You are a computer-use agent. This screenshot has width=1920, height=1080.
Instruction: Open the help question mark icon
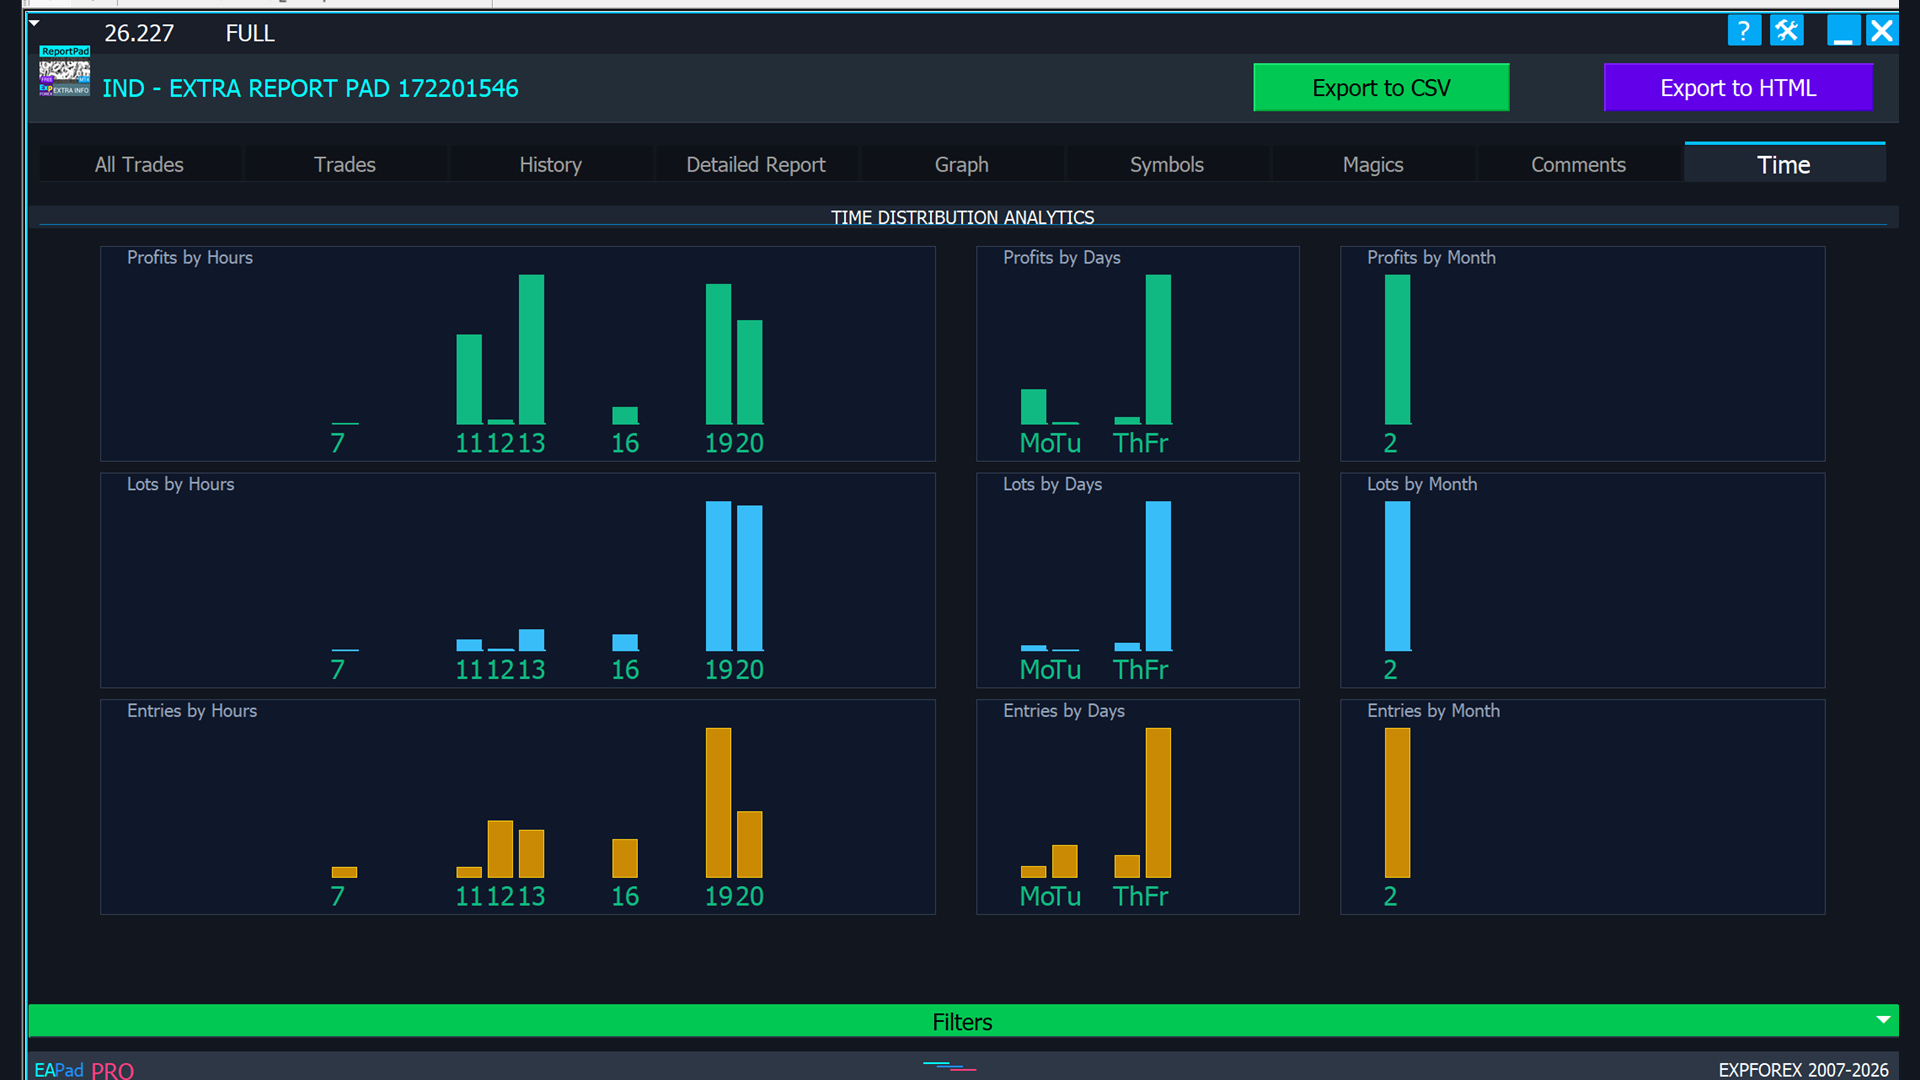[x=1743, y=31]
